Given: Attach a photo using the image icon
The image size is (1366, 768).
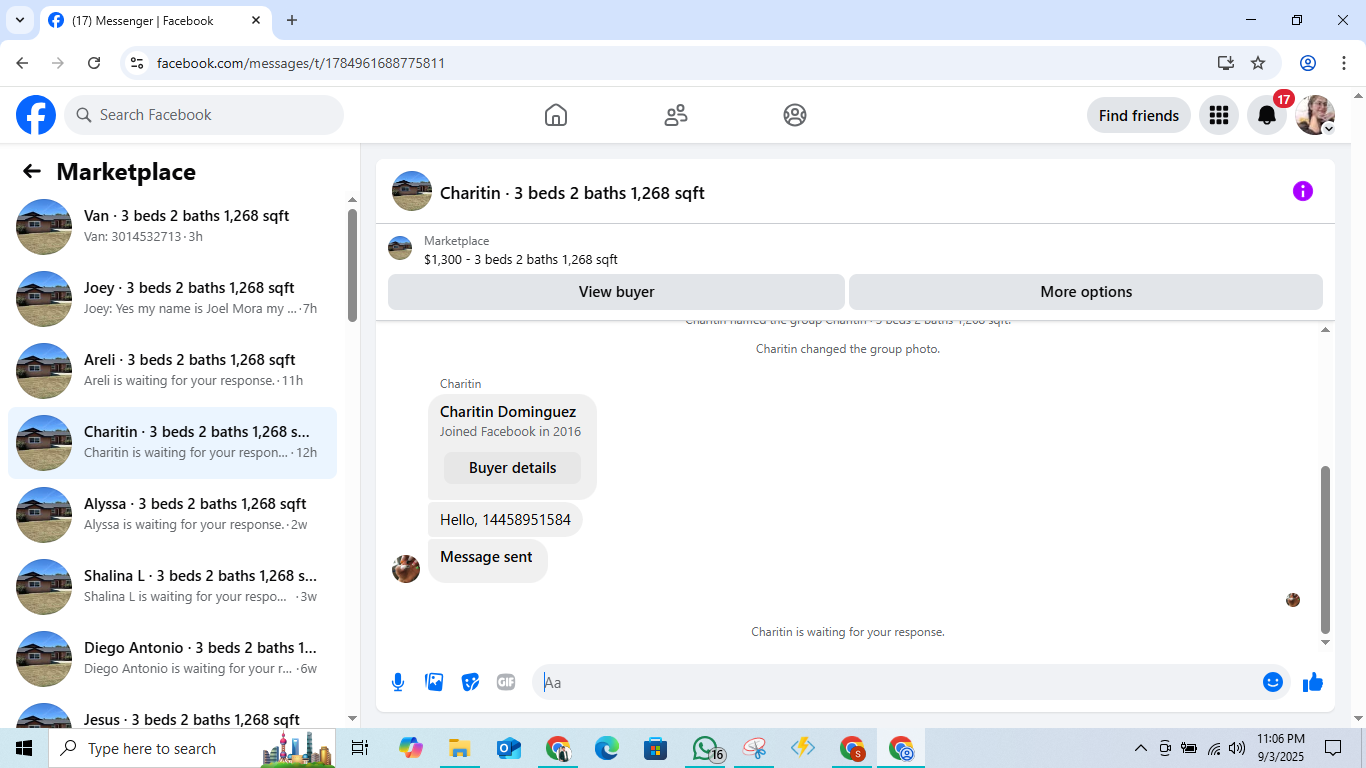Looking at the screenshot, I should [434, 682].
